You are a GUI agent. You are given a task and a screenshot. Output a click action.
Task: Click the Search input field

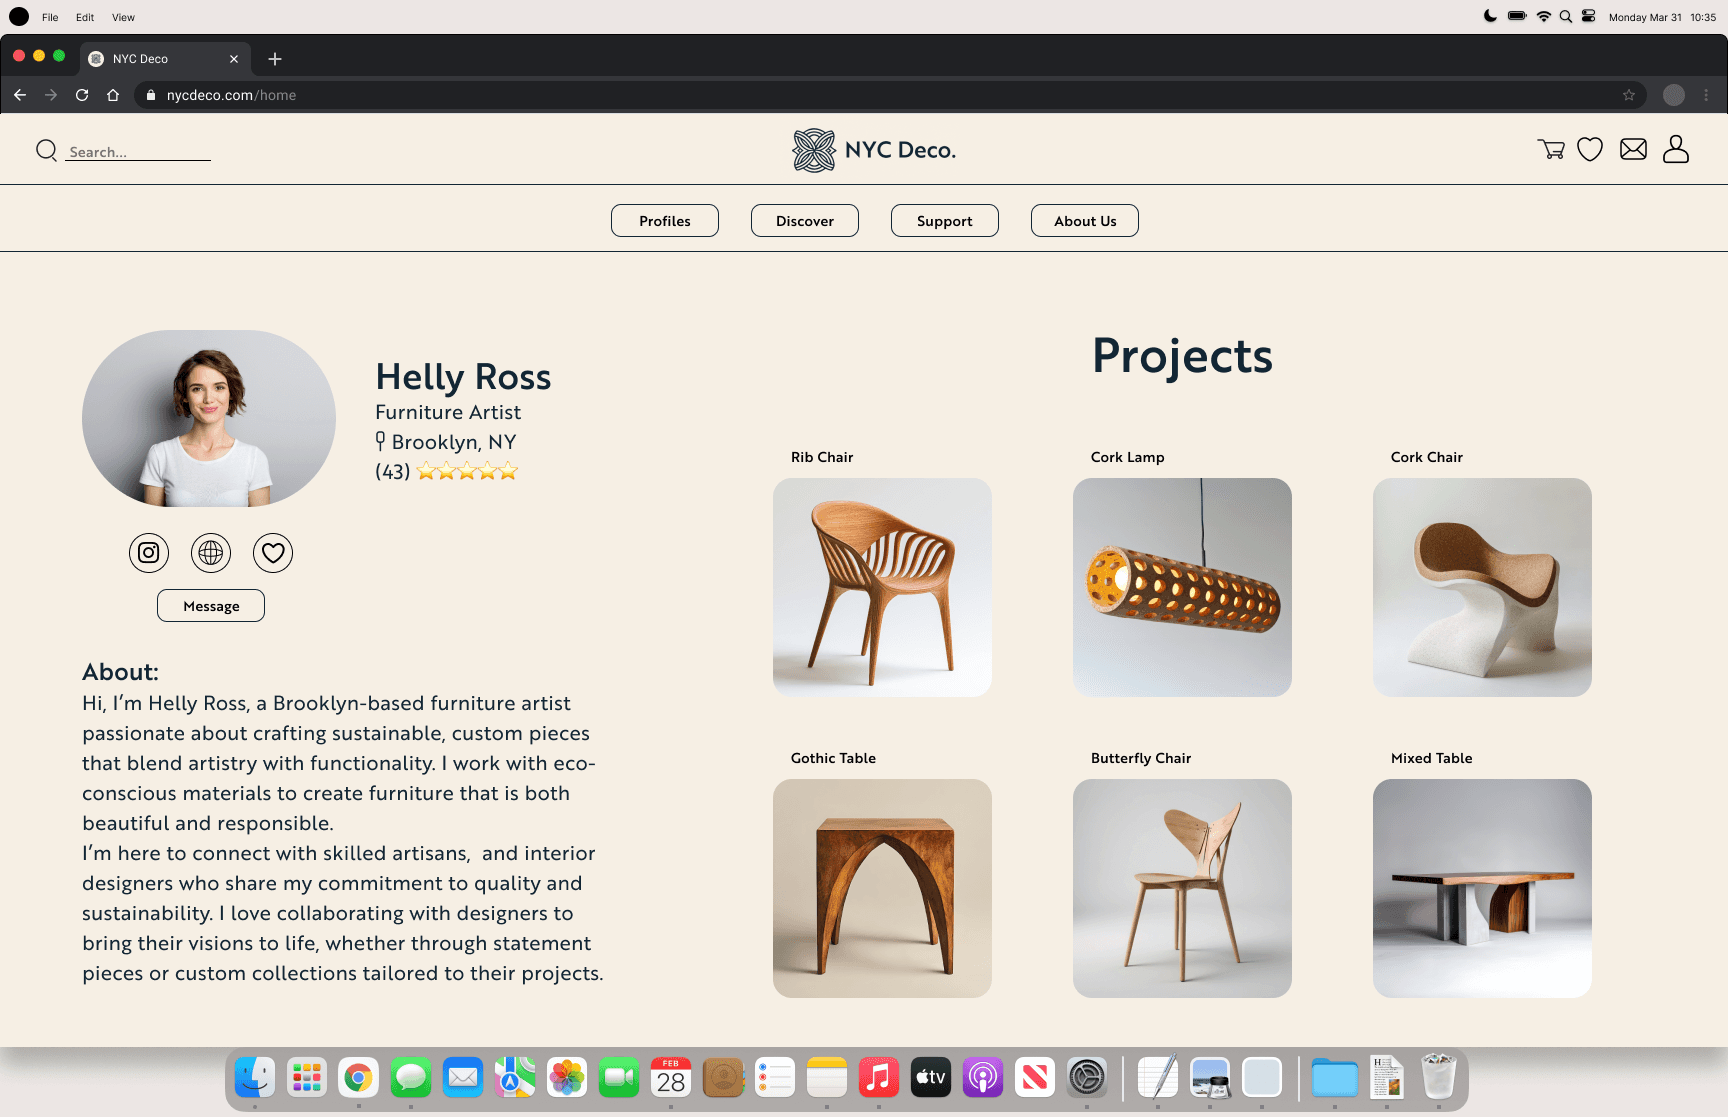138,152
